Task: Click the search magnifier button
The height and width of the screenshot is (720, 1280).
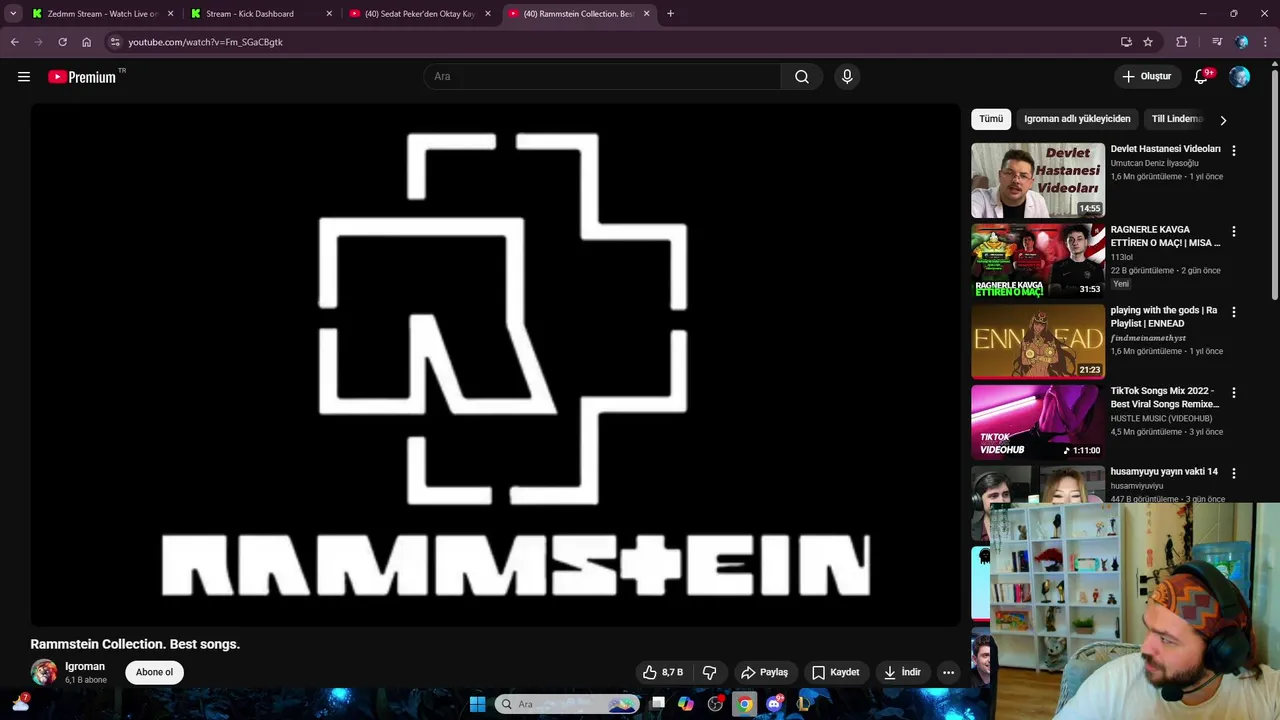Action: [x=802, y=77]
